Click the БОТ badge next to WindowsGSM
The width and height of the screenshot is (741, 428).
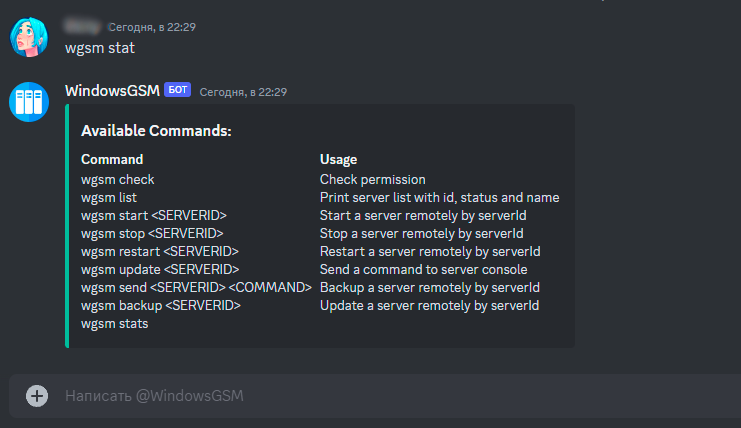(x=178, y=91)
